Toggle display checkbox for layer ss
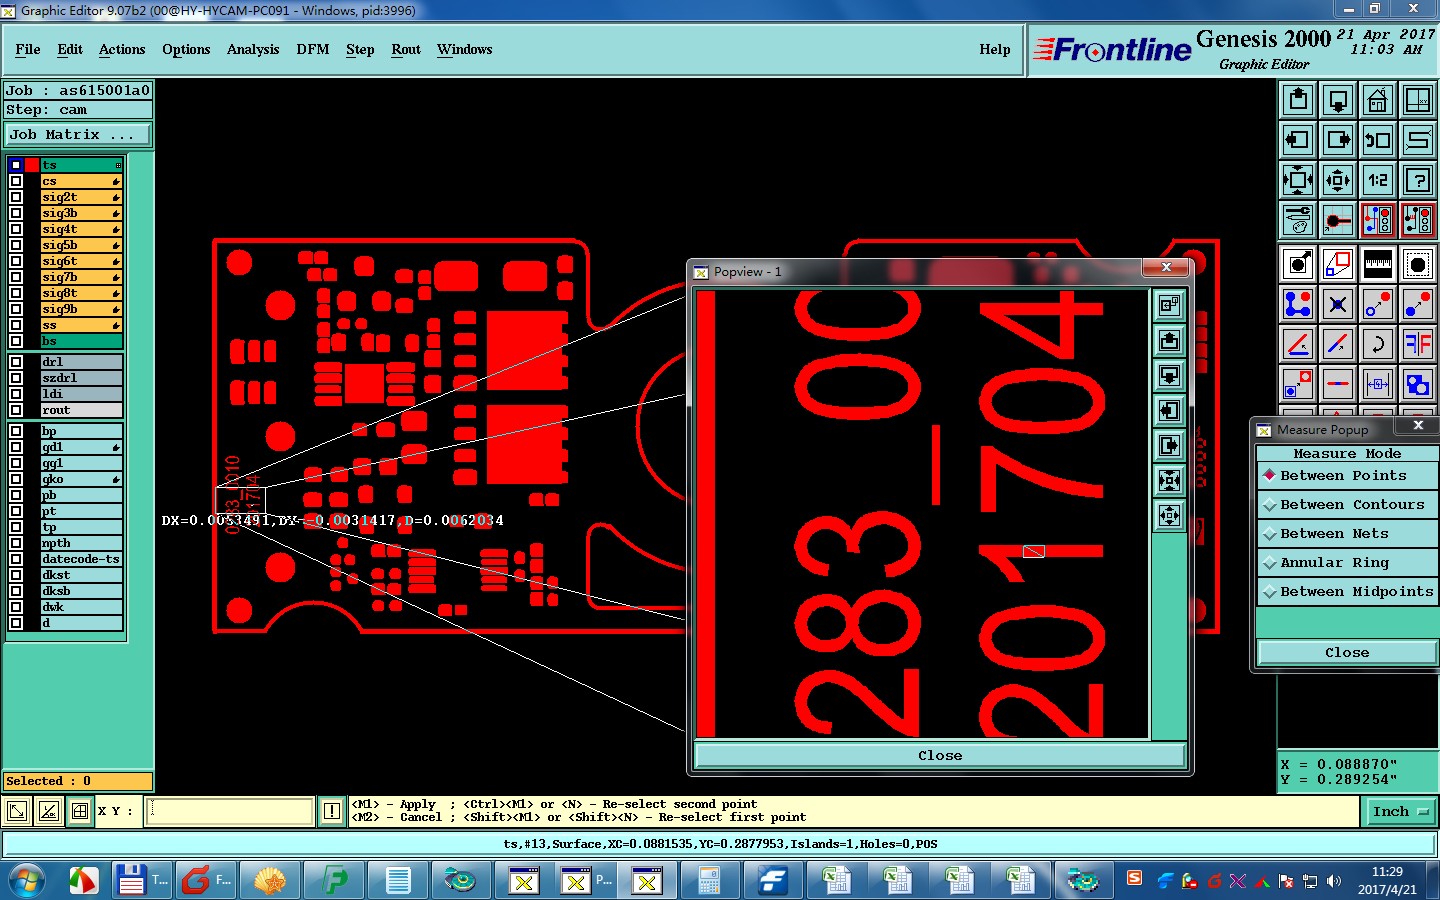Image resolution: width=1440 pixels, height=900 pixels. (x=16, y=325)
